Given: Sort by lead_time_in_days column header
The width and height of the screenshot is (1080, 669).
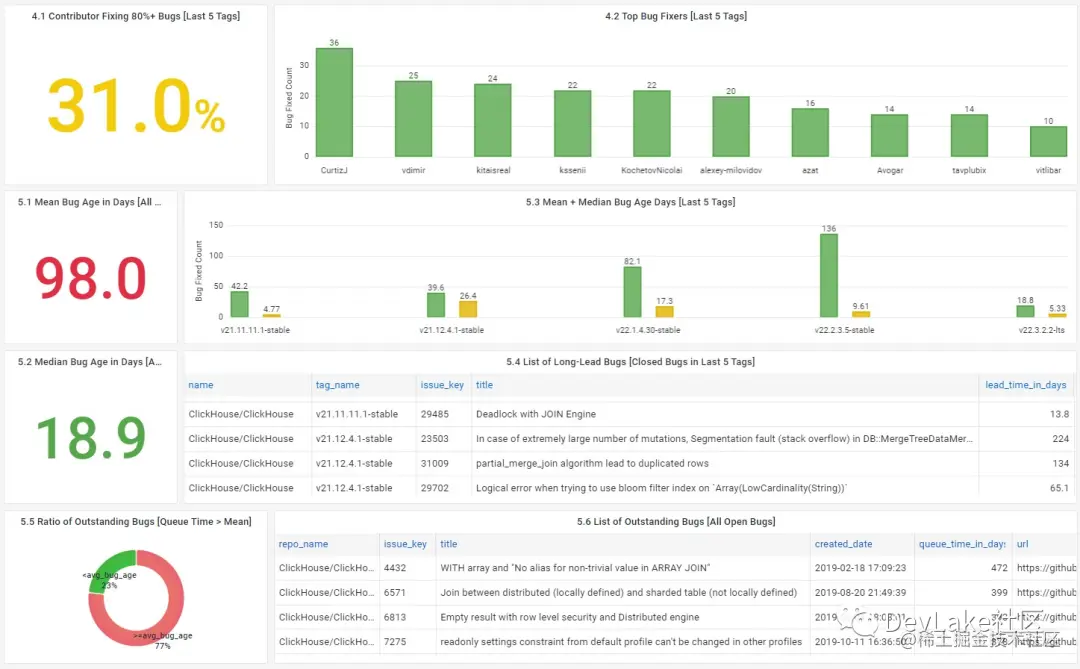Looking at the screenshot, I should click(1026, 385).
